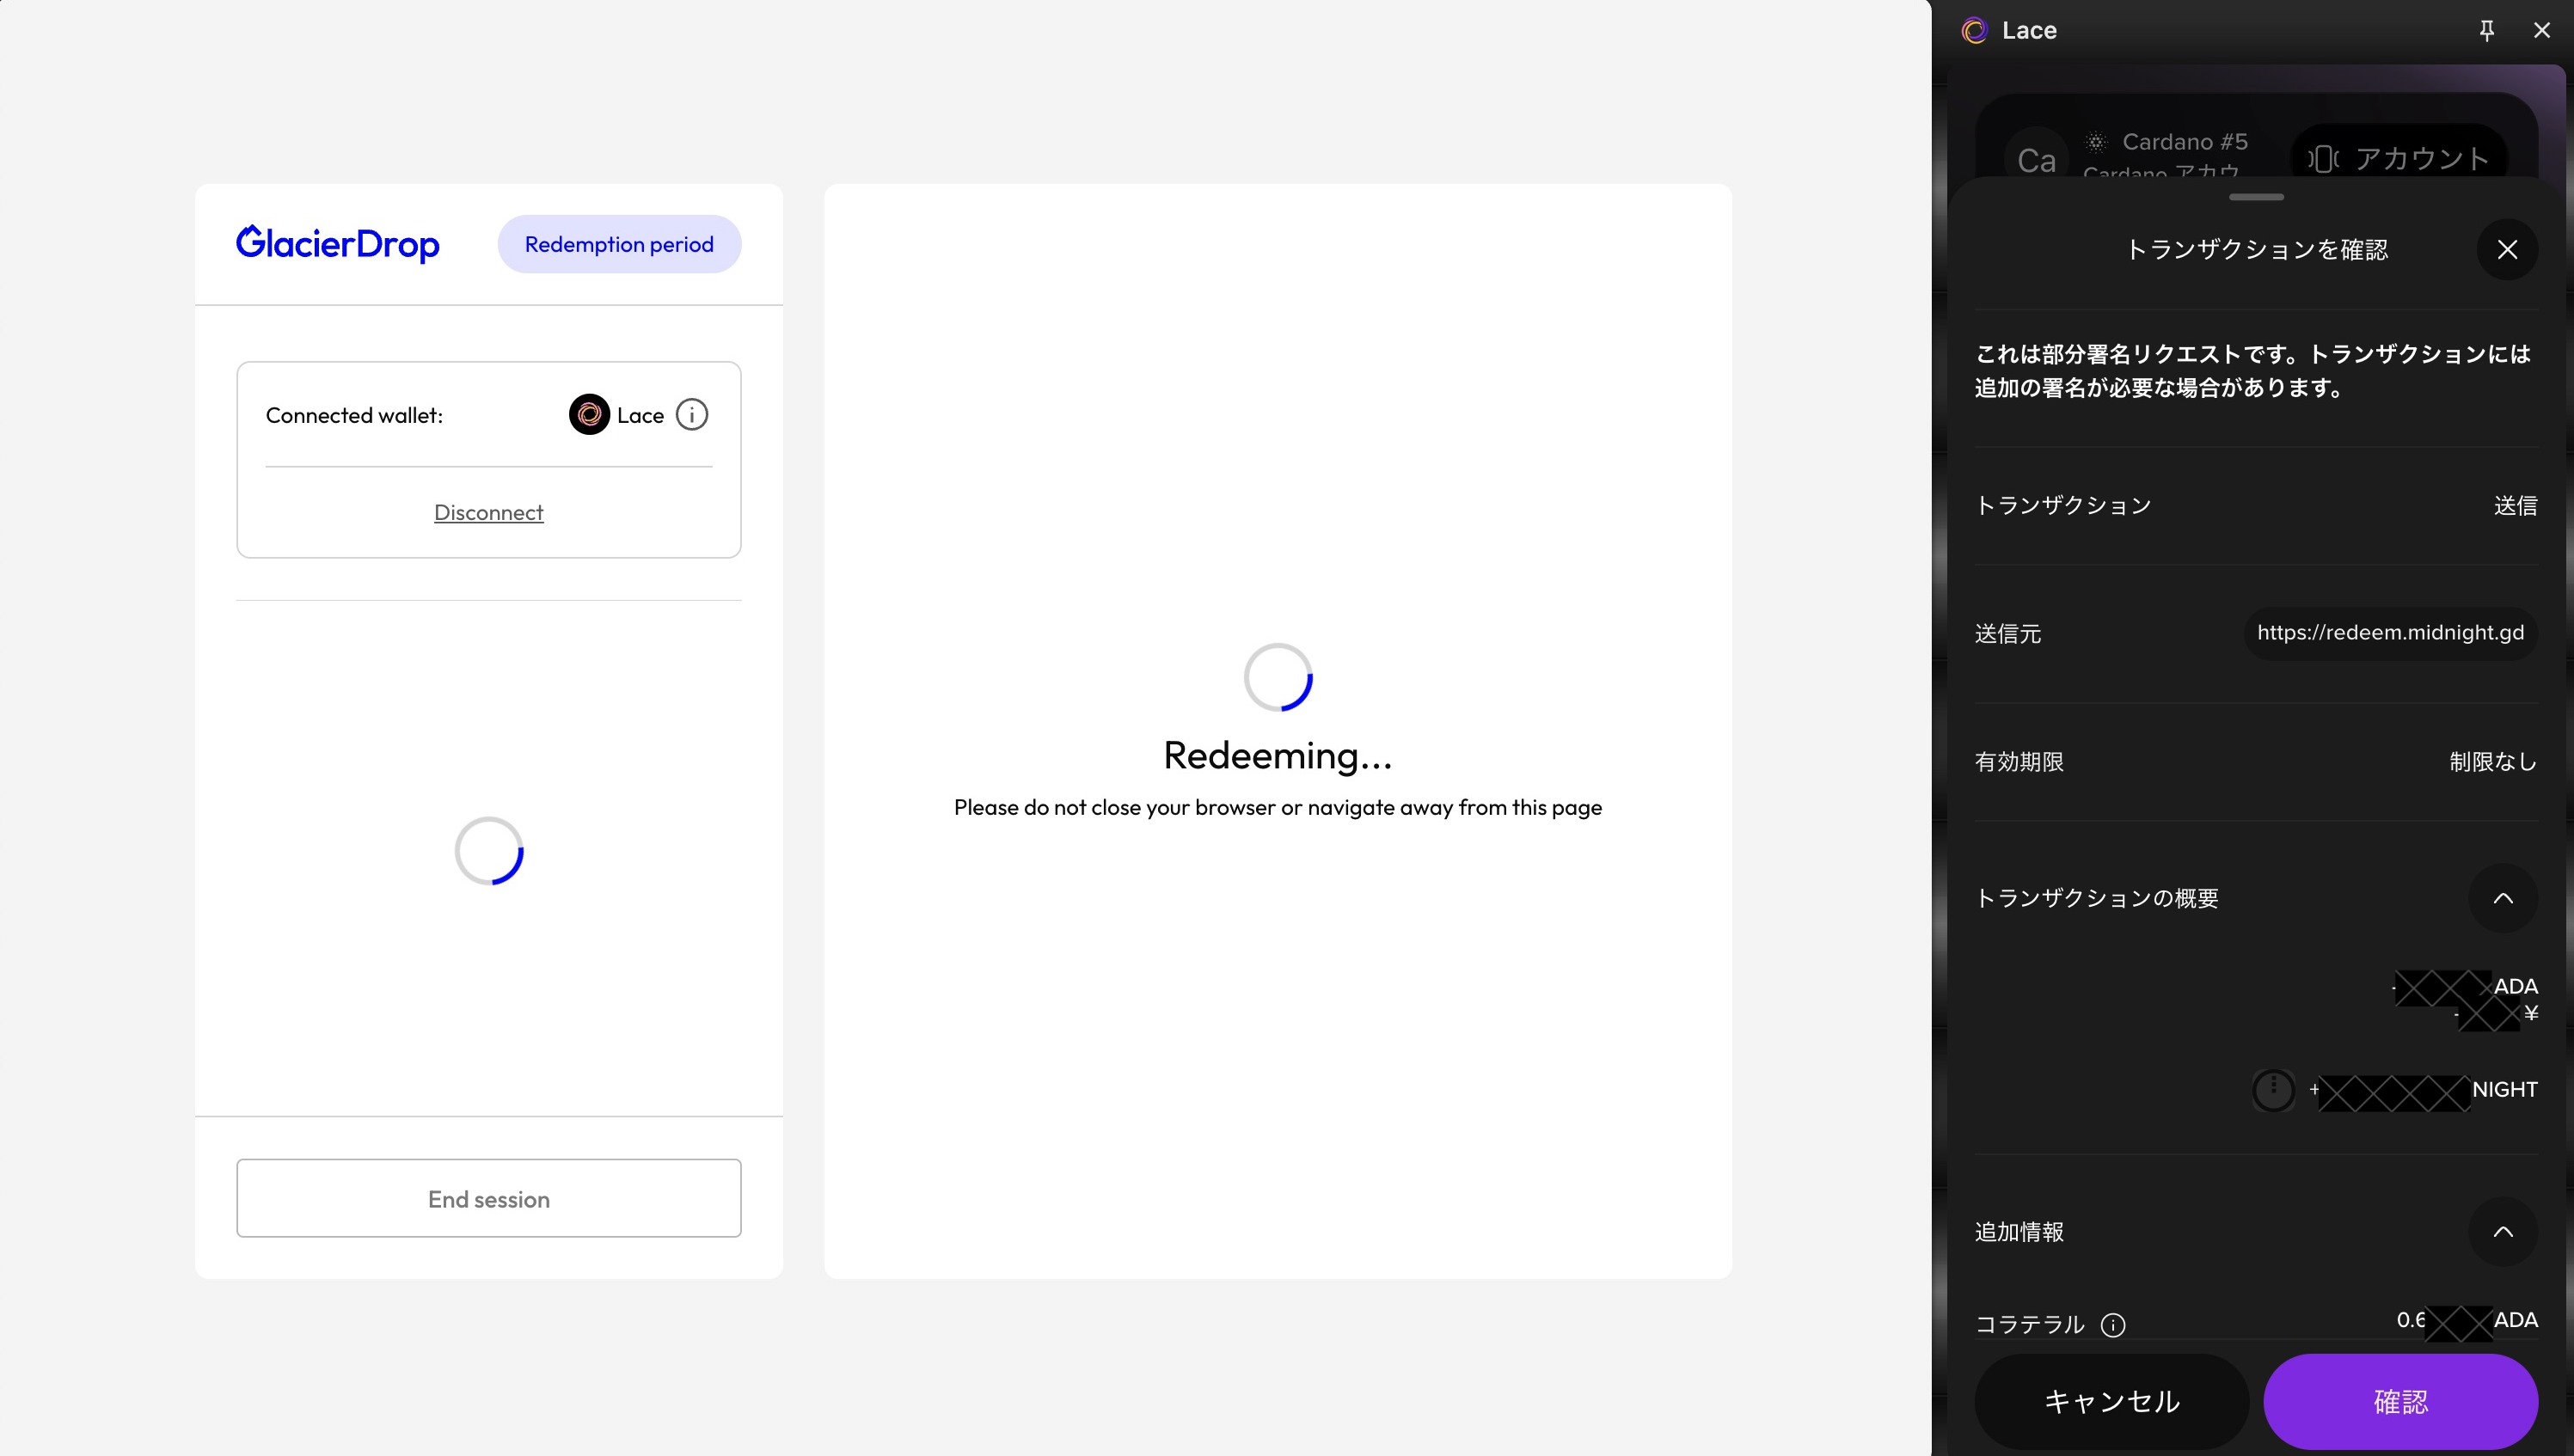Click the 制限なし expiry value
The width and height of the screenshot is (2574, 1456).
(x=2493, y=762)
